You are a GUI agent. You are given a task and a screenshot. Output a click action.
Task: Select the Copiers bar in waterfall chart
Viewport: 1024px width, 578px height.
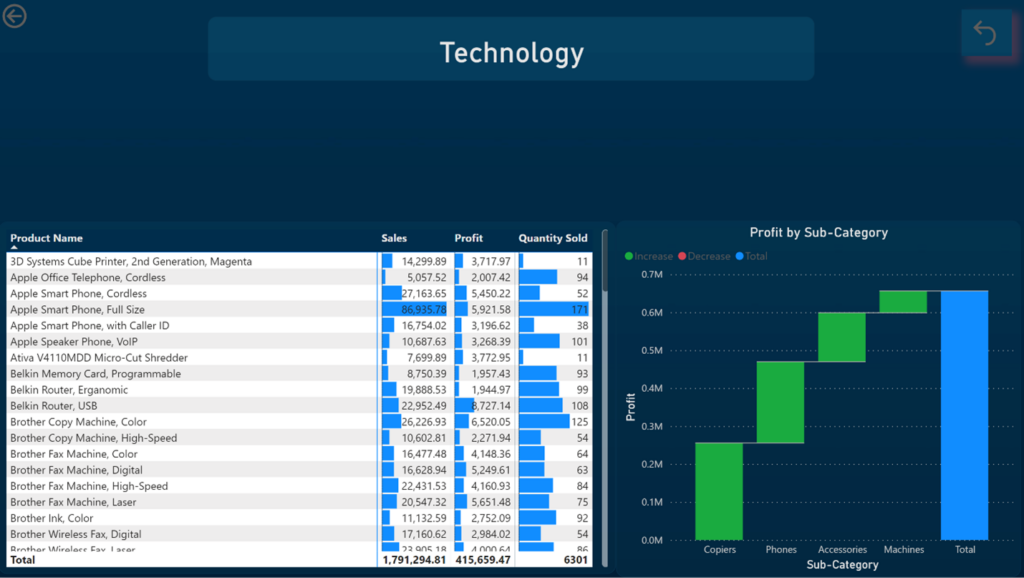click(719, 491)
